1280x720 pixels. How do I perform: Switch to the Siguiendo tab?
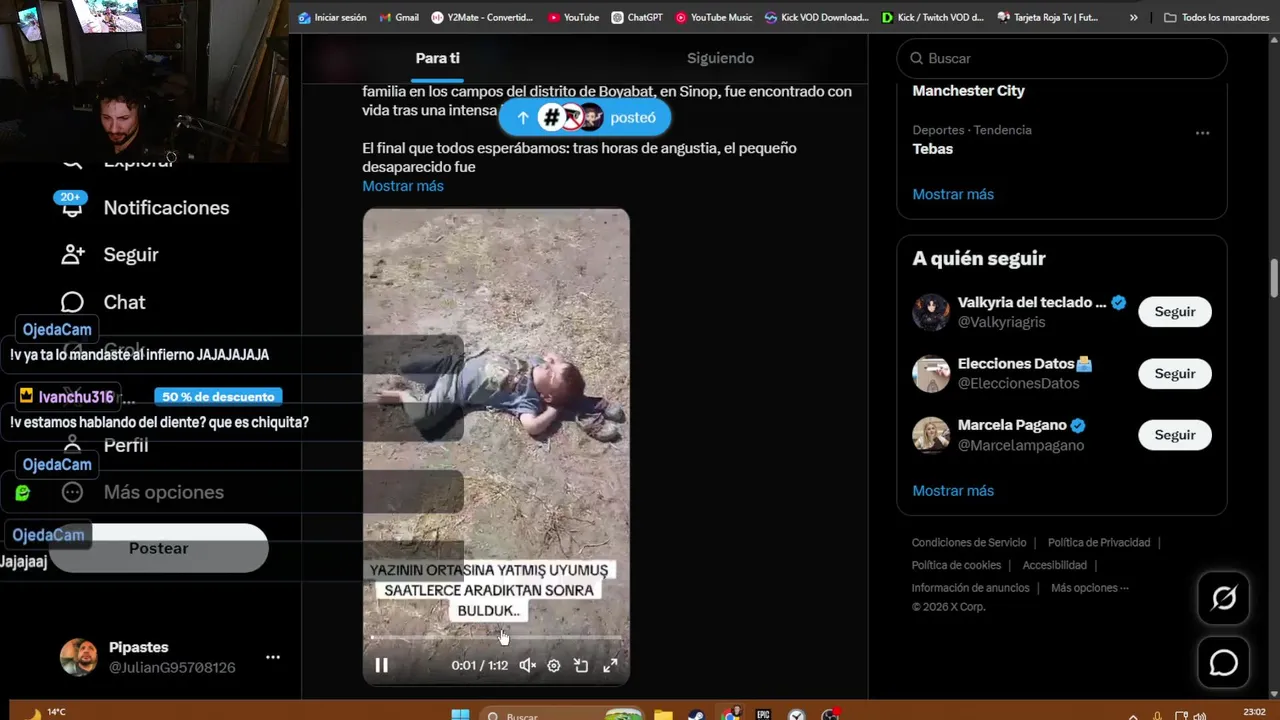pyautogui.click(x=720, y=58)
